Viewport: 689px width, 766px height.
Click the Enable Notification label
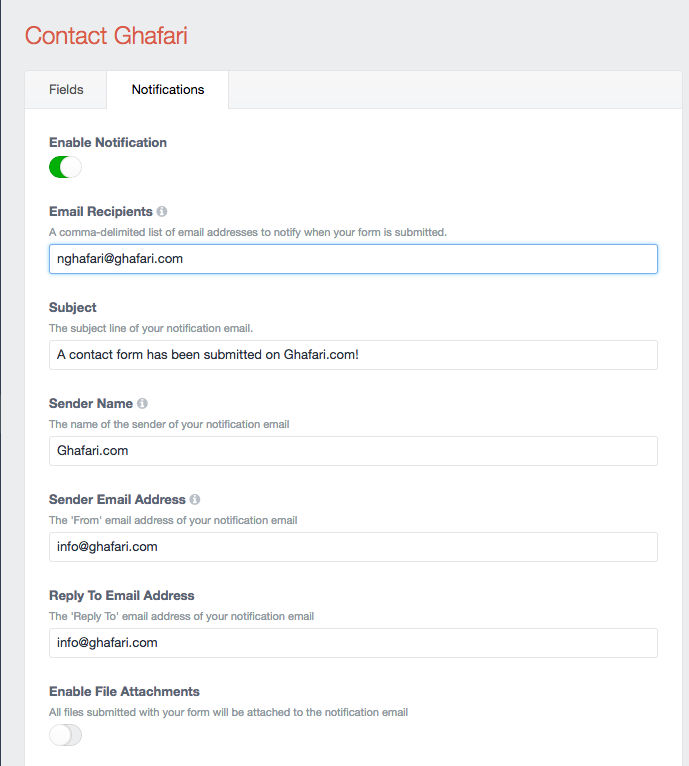coord(108,143)
